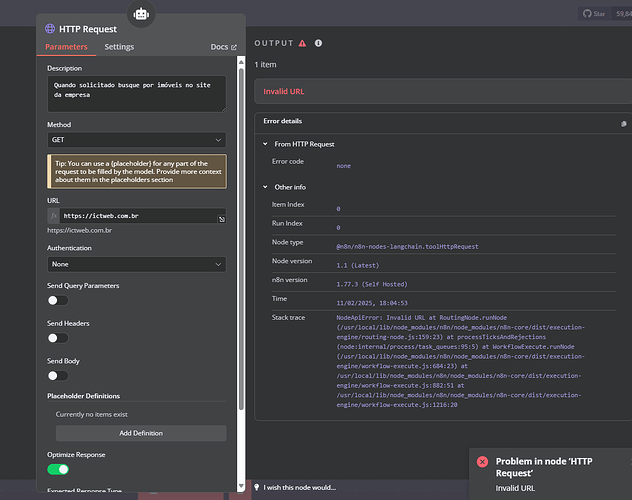Click the parameters panel scrollbar thumb
This screenshot has width=632, height=500.
[241, 239]
